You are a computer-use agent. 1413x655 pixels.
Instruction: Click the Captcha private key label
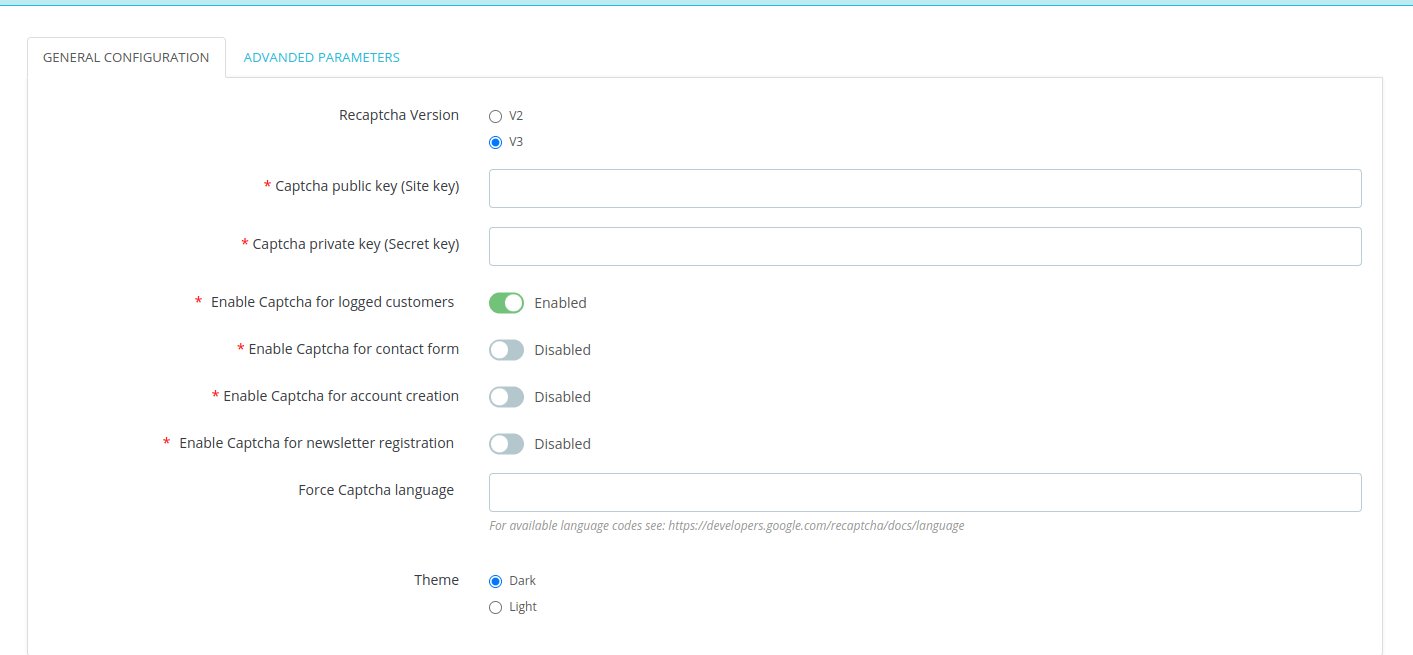point(356,244)
